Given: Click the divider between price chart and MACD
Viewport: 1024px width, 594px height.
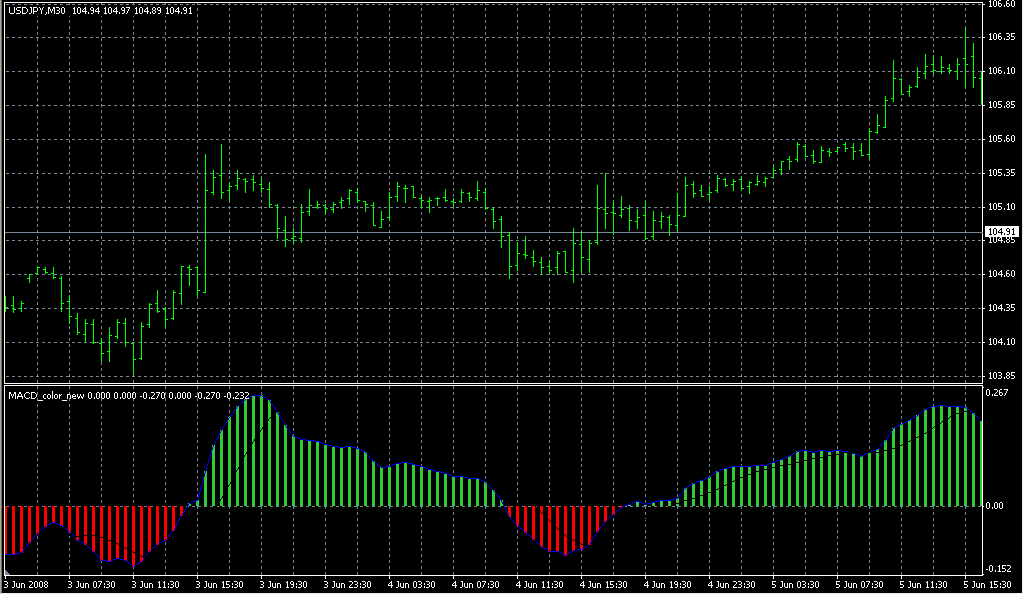Looking at the screenshot, I should coord(490,384).
